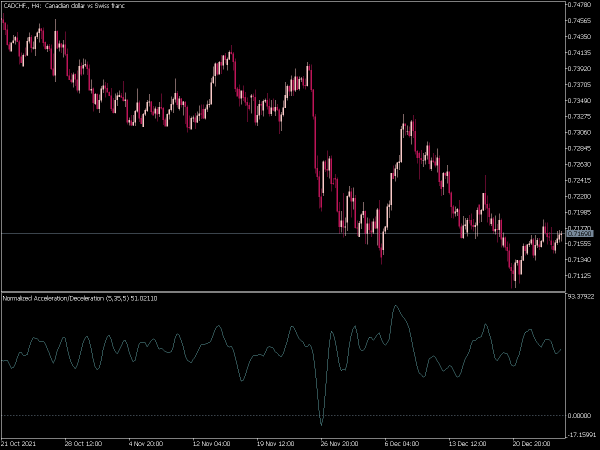This screenshot has width=600, height=450.
Task: Click the 12 Nov 04:00 time label
Action: point(212,444)
